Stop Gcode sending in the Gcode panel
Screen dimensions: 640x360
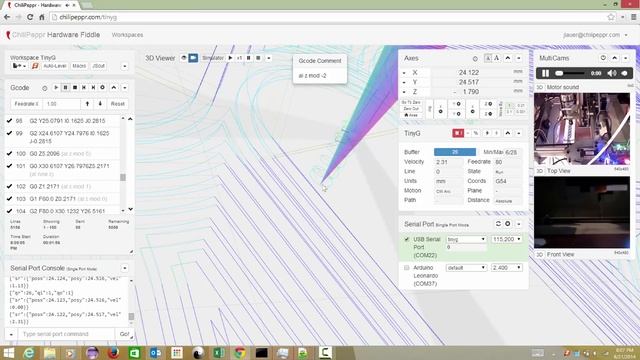click(x=75, y=88)
